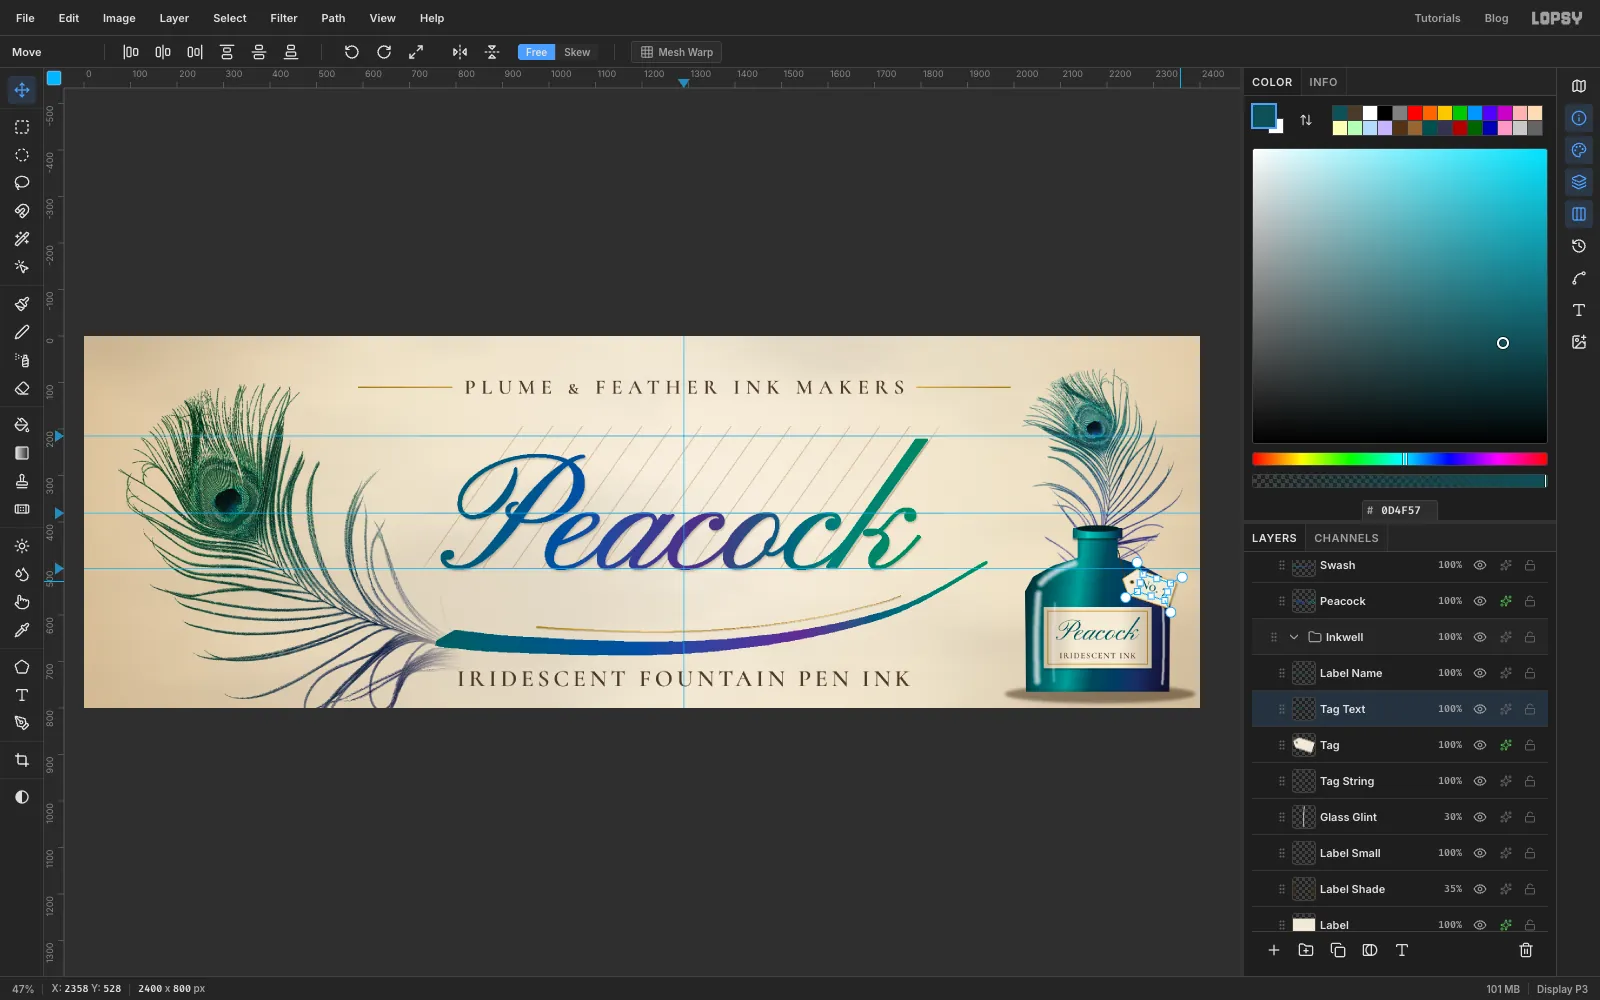Toggle visibility of Glass Glint layer
Viewport: 1600px width, 1000px height.
1480,817
